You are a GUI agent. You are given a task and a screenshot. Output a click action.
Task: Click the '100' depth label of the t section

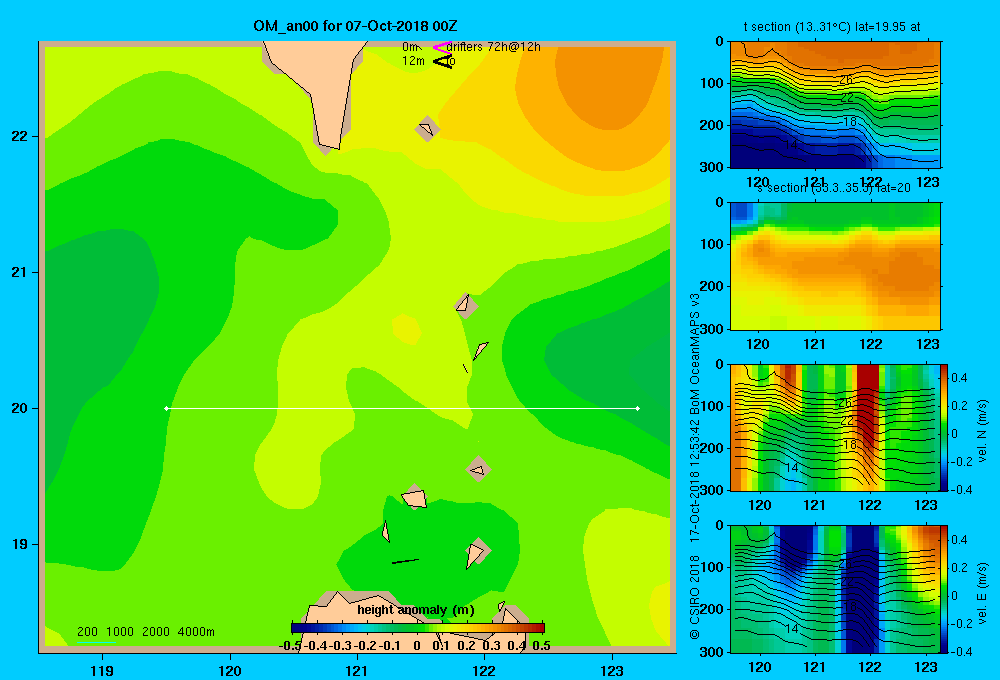(711, 83)
